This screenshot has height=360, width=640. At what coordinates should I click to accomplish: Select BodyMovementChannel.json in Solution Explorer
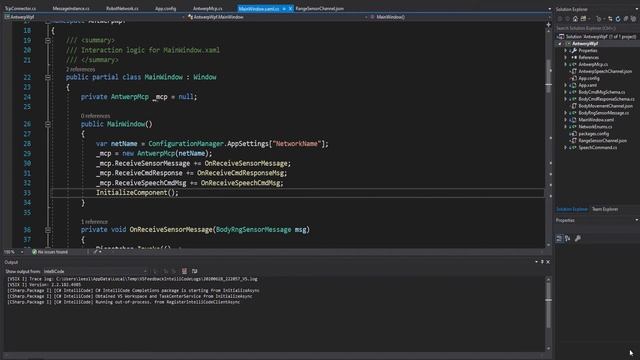(x=605, y=106)
